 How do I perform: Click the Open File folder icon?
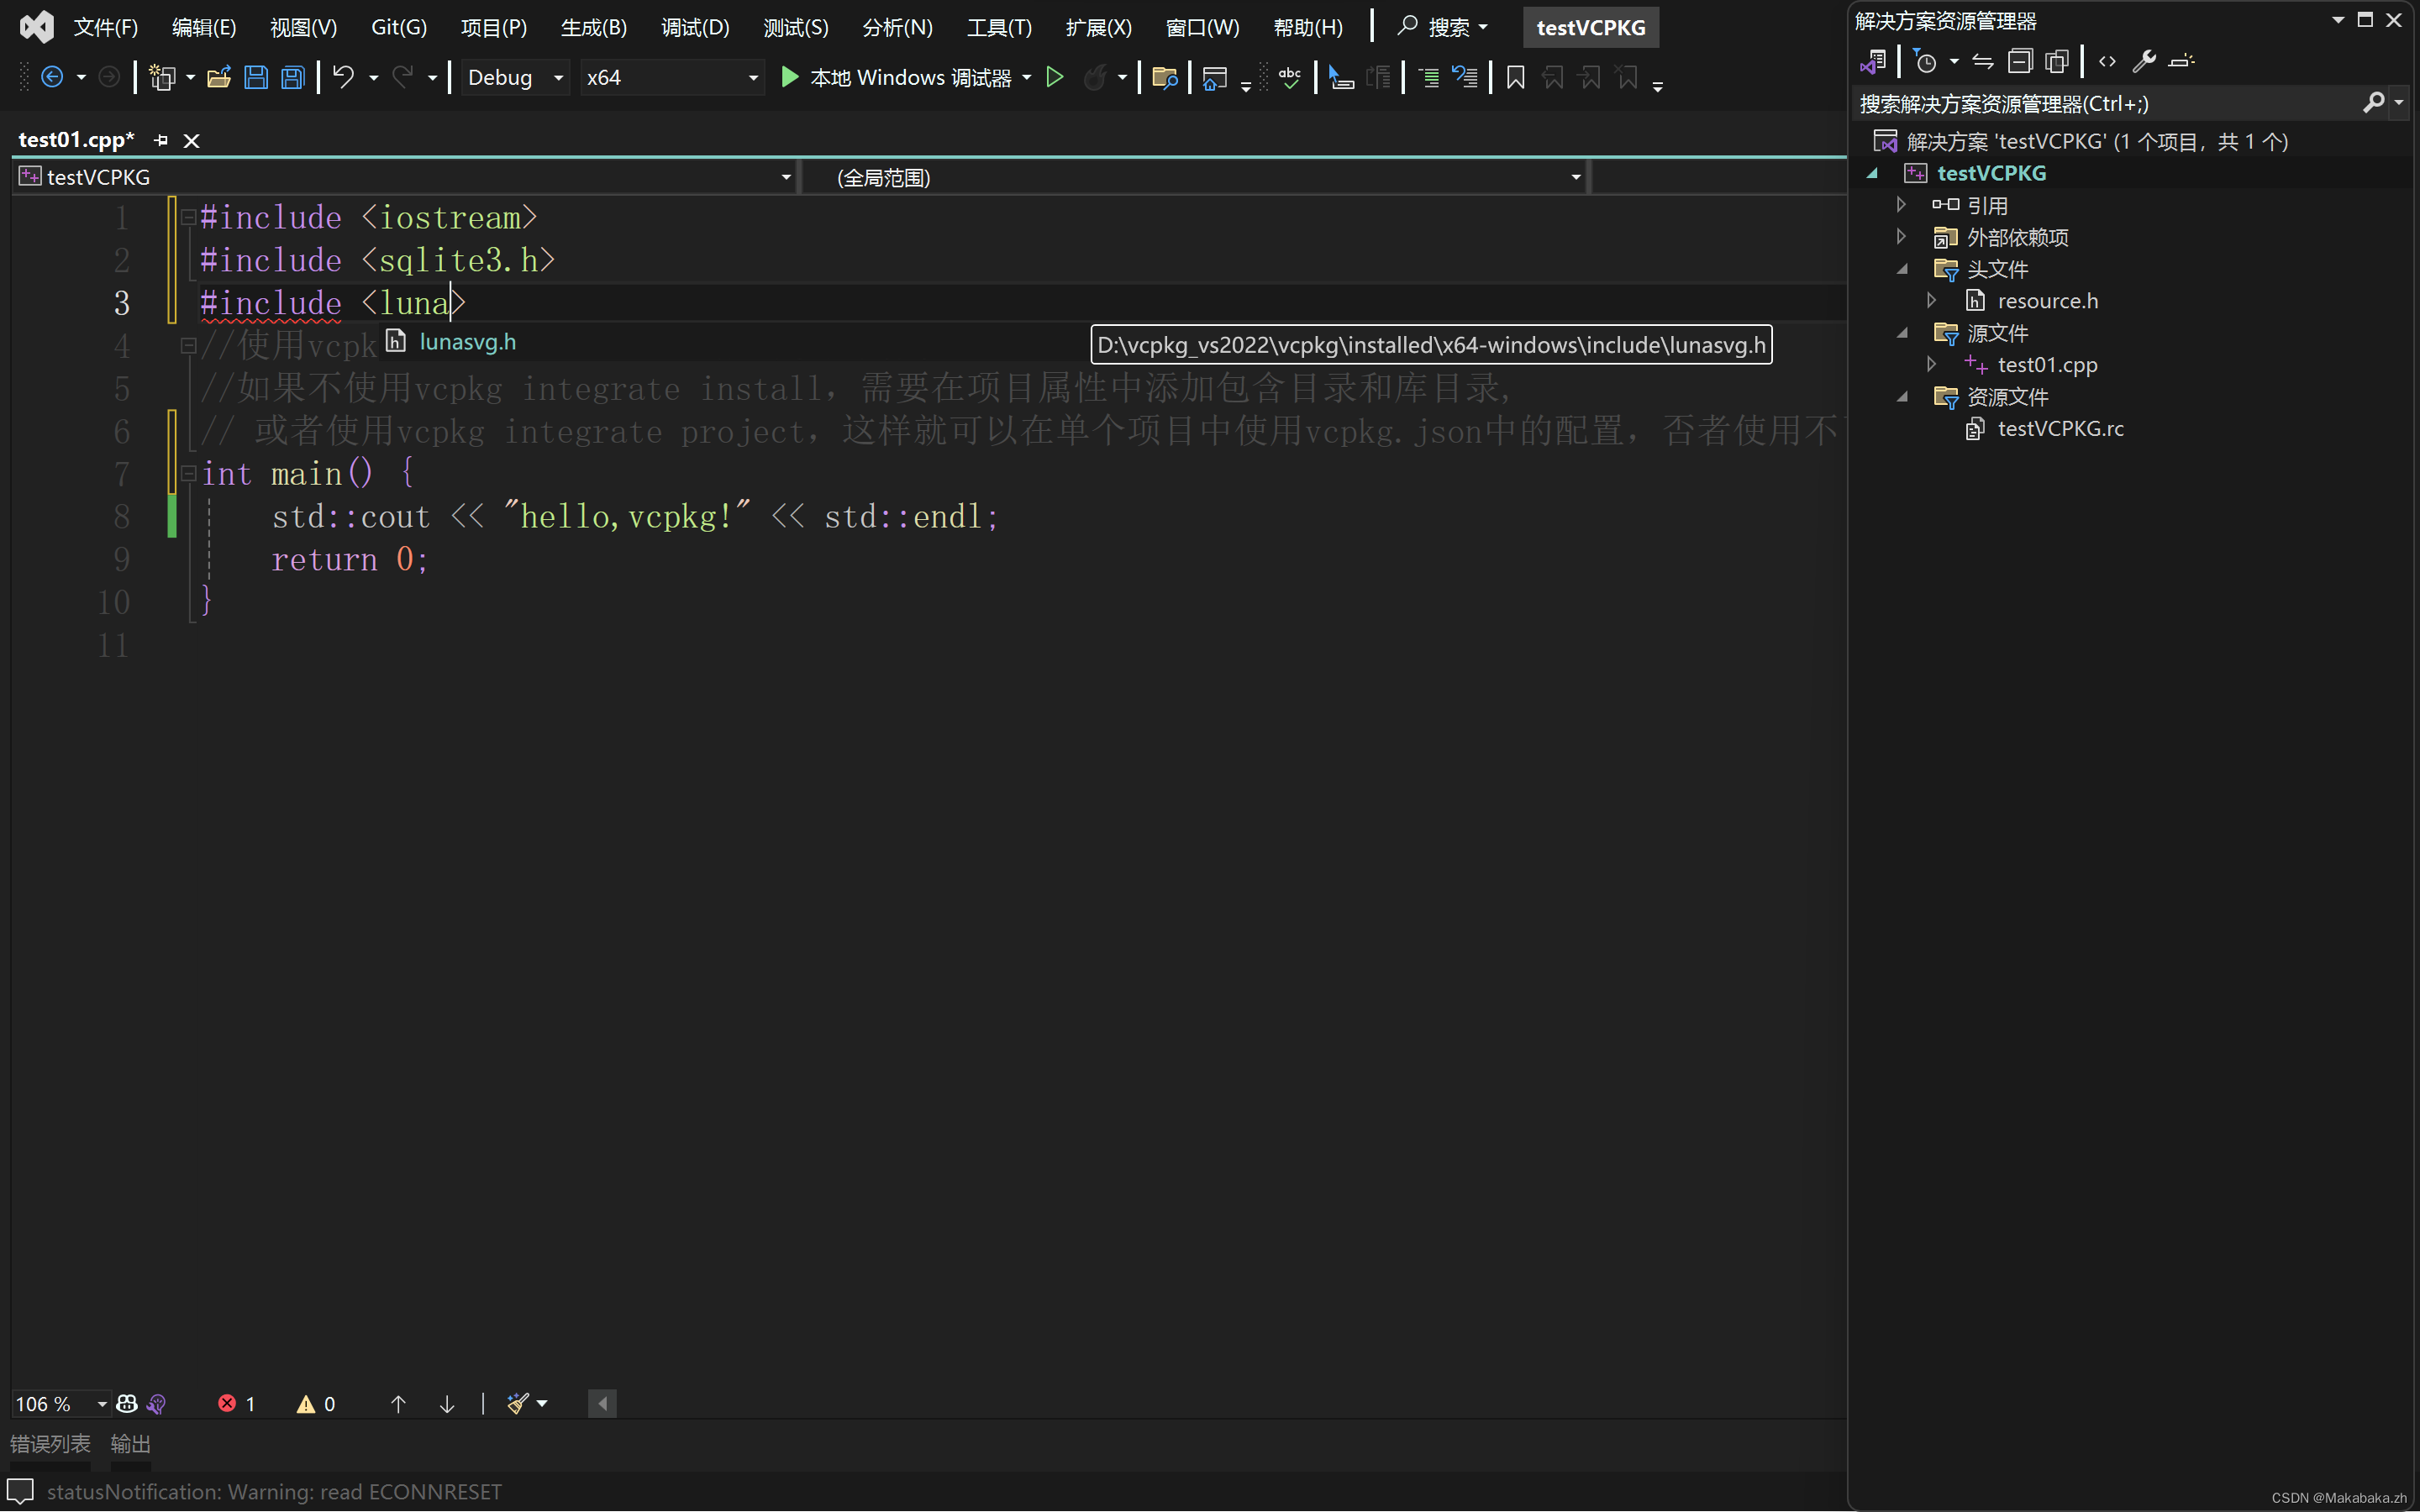coord(218,77)
